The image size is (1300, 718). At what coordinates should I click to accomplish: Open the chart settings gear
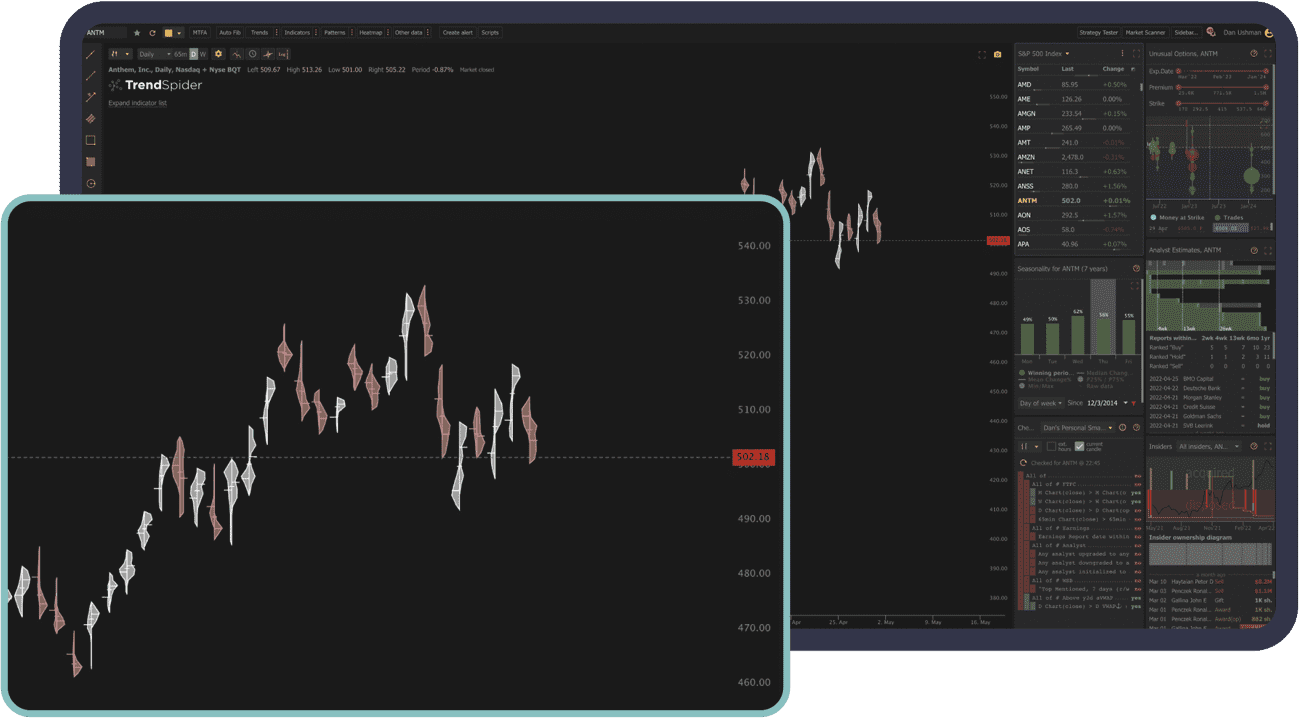pos(219,53)
